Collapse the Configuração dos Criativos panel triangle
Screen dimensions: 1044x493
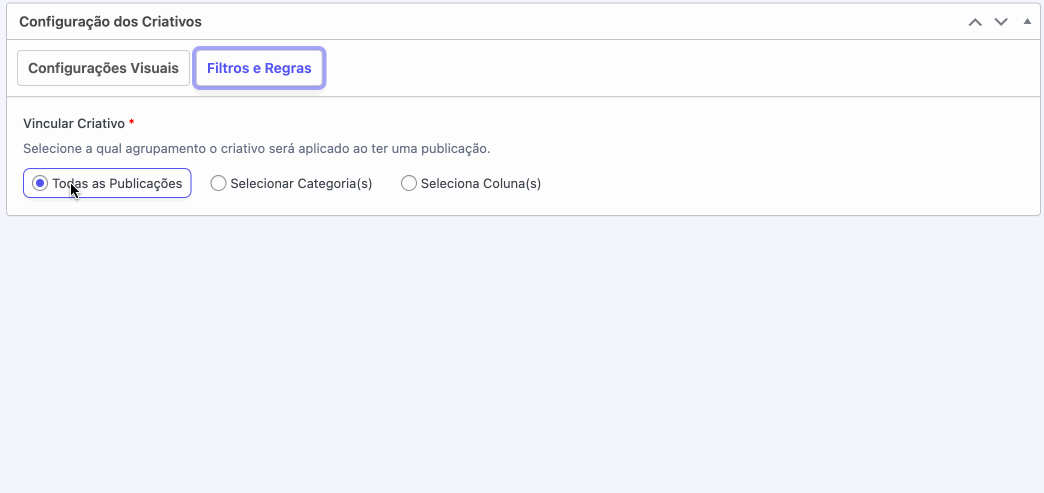[1027, 21]
